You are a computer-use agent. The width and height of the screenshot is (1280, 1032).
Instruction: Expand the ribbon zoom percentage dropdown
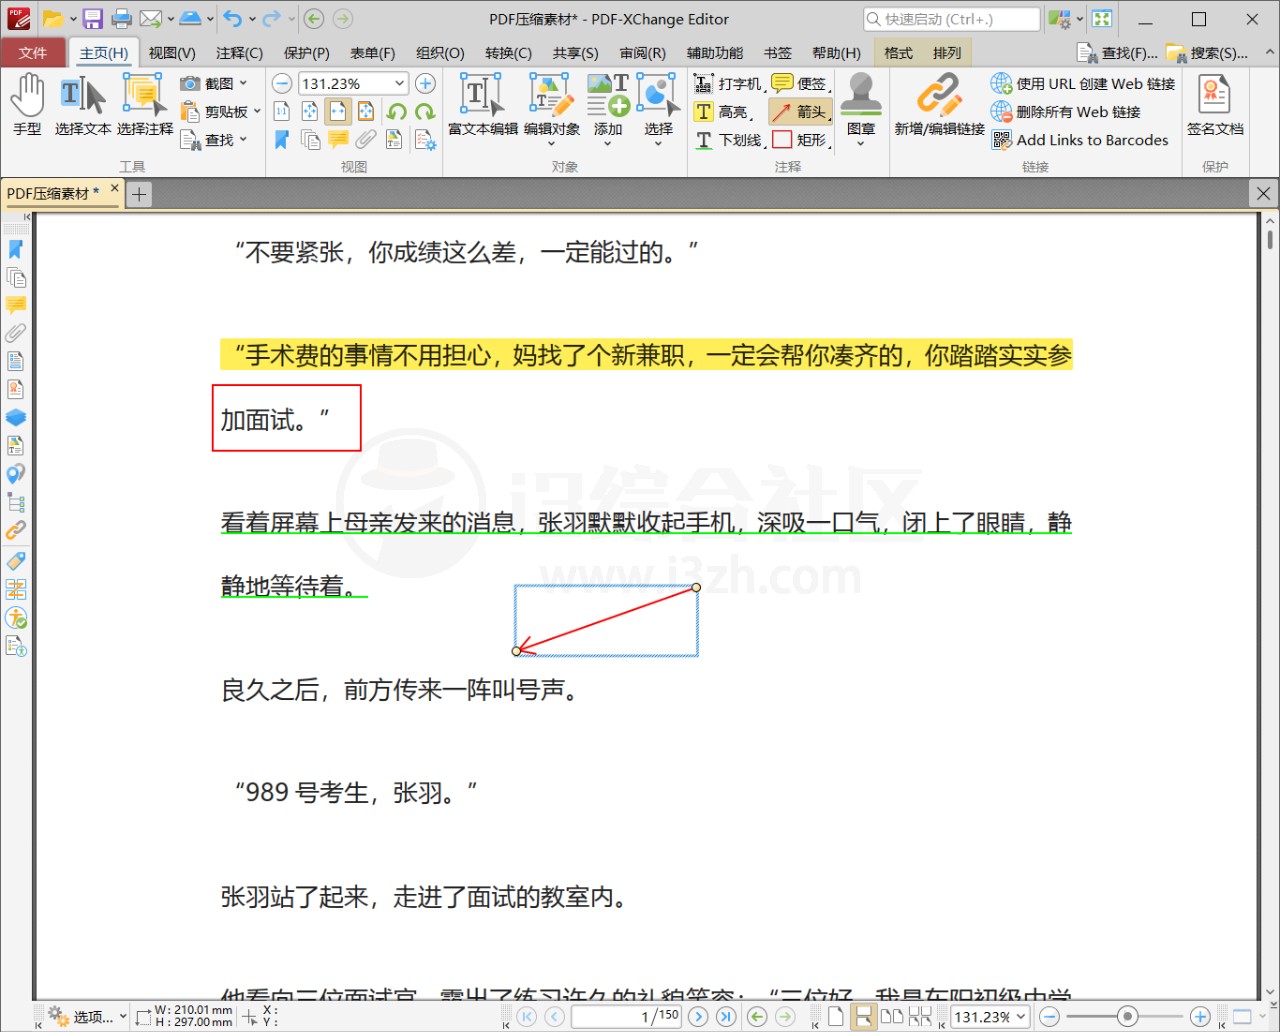tap(399, 84)
